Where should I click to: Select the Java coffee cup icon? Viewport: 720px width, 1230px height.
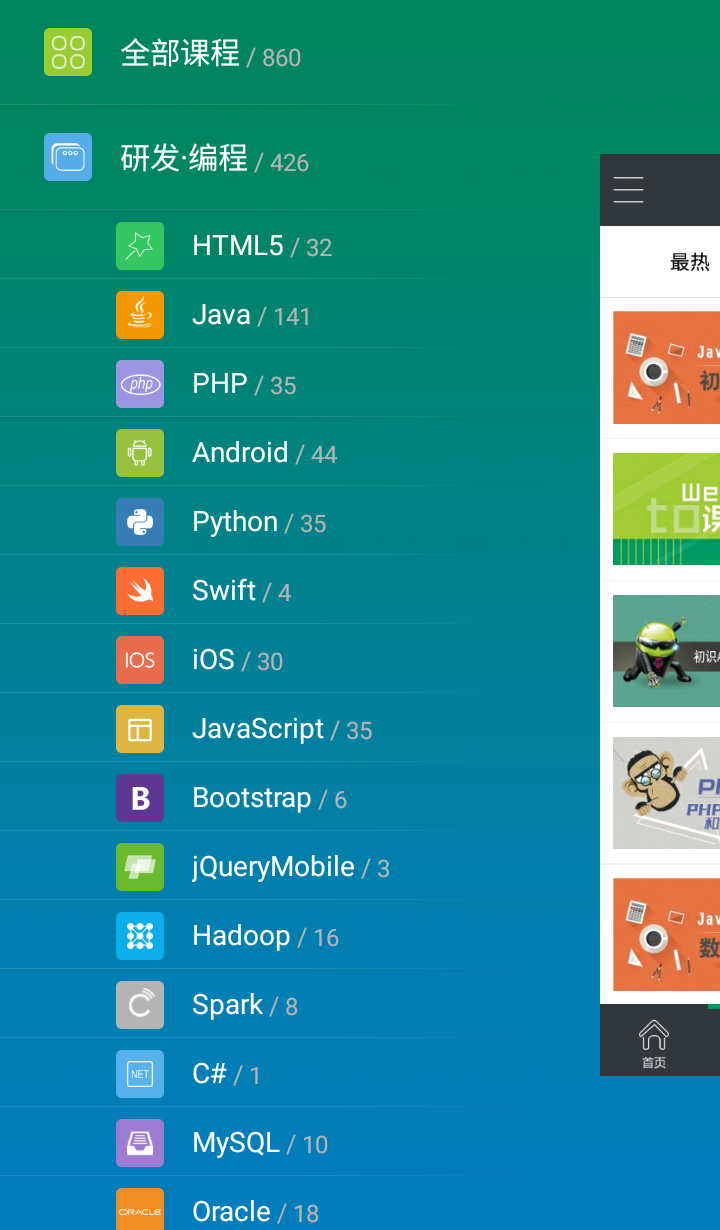pyautogui.click(x=140, y=315)
